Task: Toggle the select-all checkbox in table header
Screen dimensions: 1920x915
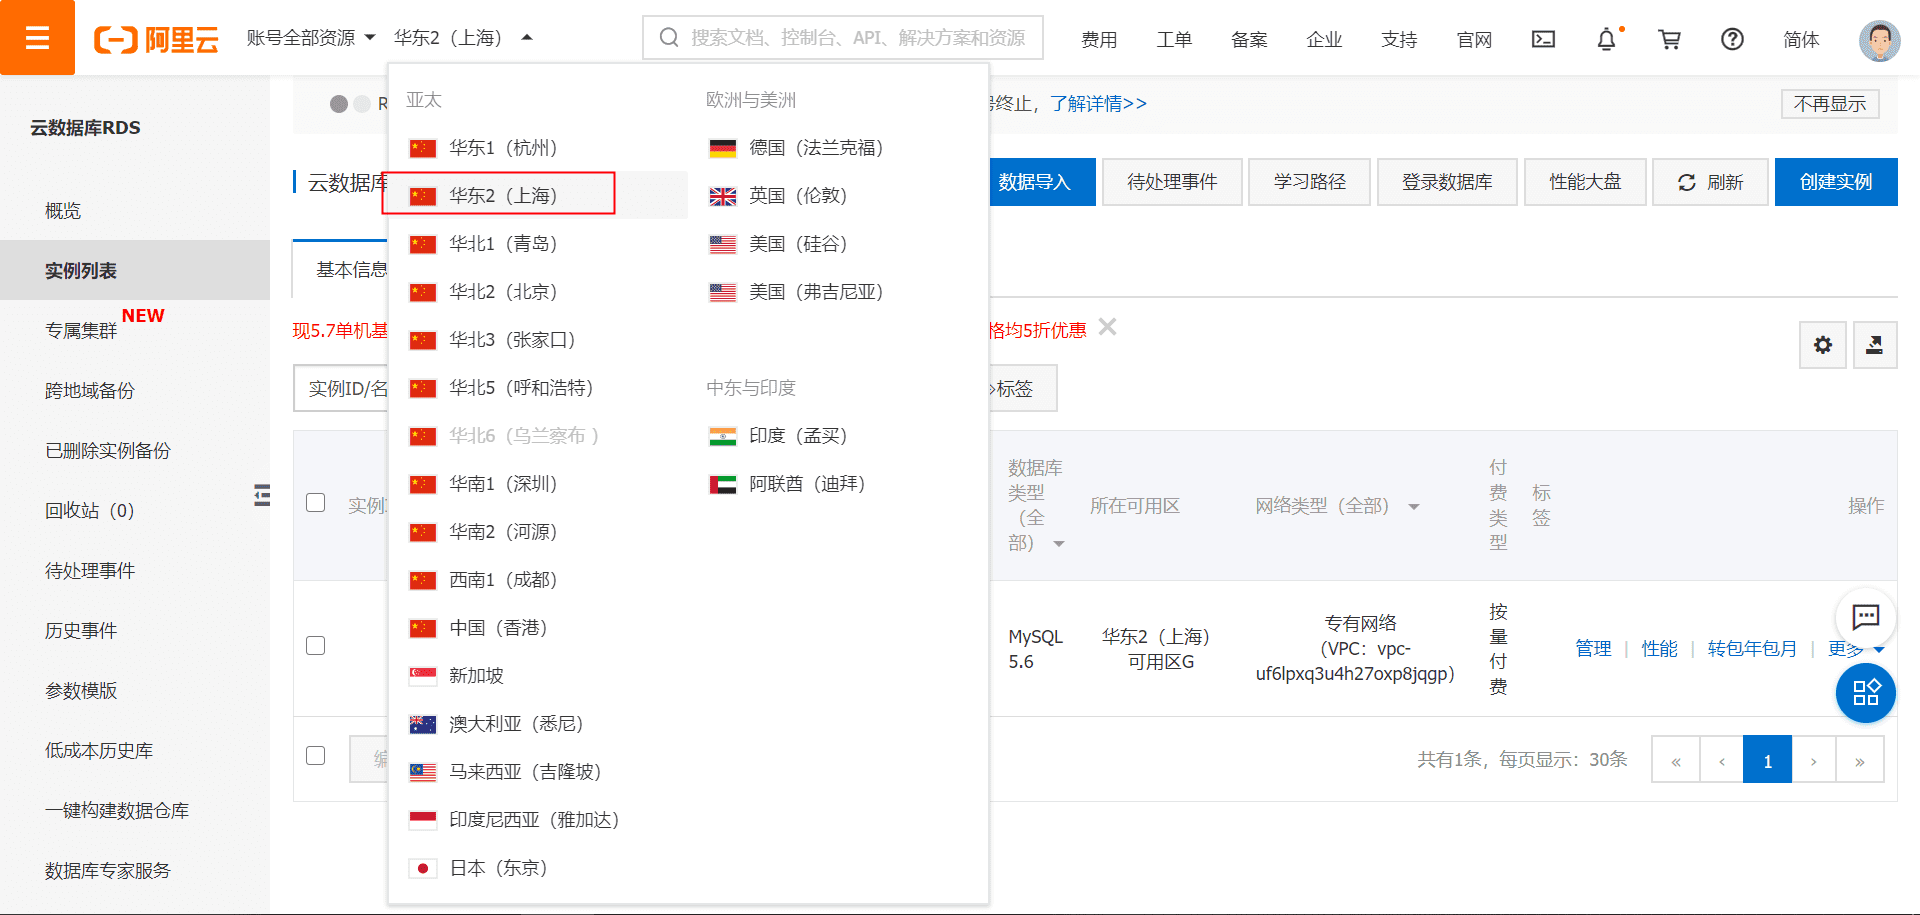Action: click(316, 502)
